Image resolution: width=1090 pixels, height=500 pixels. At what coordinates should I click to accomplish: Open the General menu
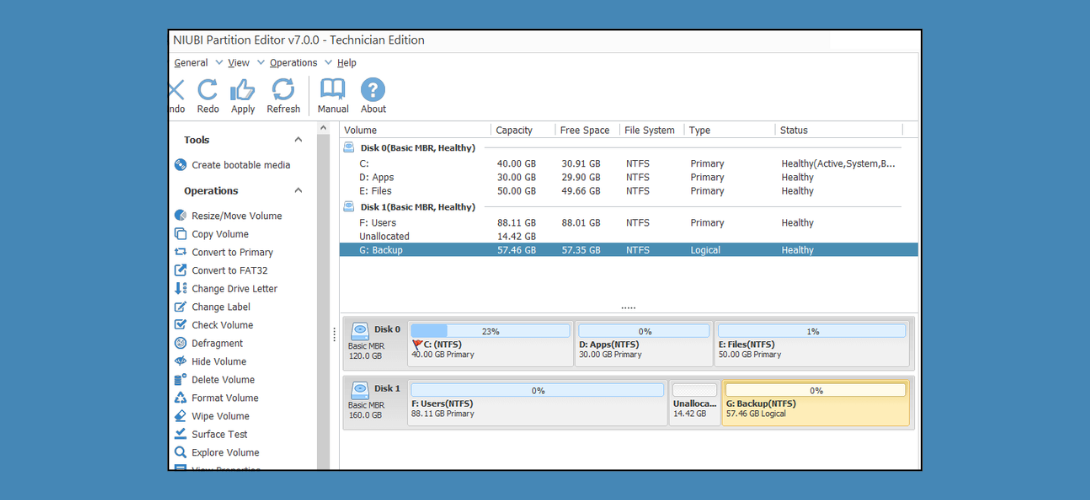click(x=191, y=63)
